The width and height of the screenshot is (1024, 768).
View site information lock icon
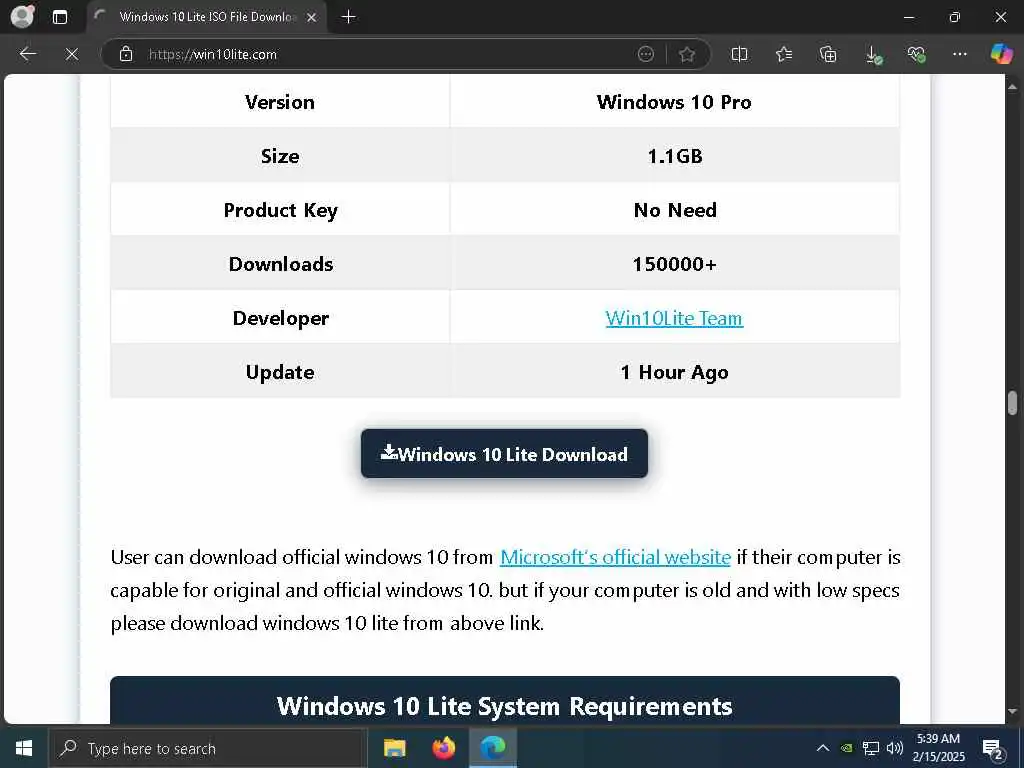click(x=126, y=54)
